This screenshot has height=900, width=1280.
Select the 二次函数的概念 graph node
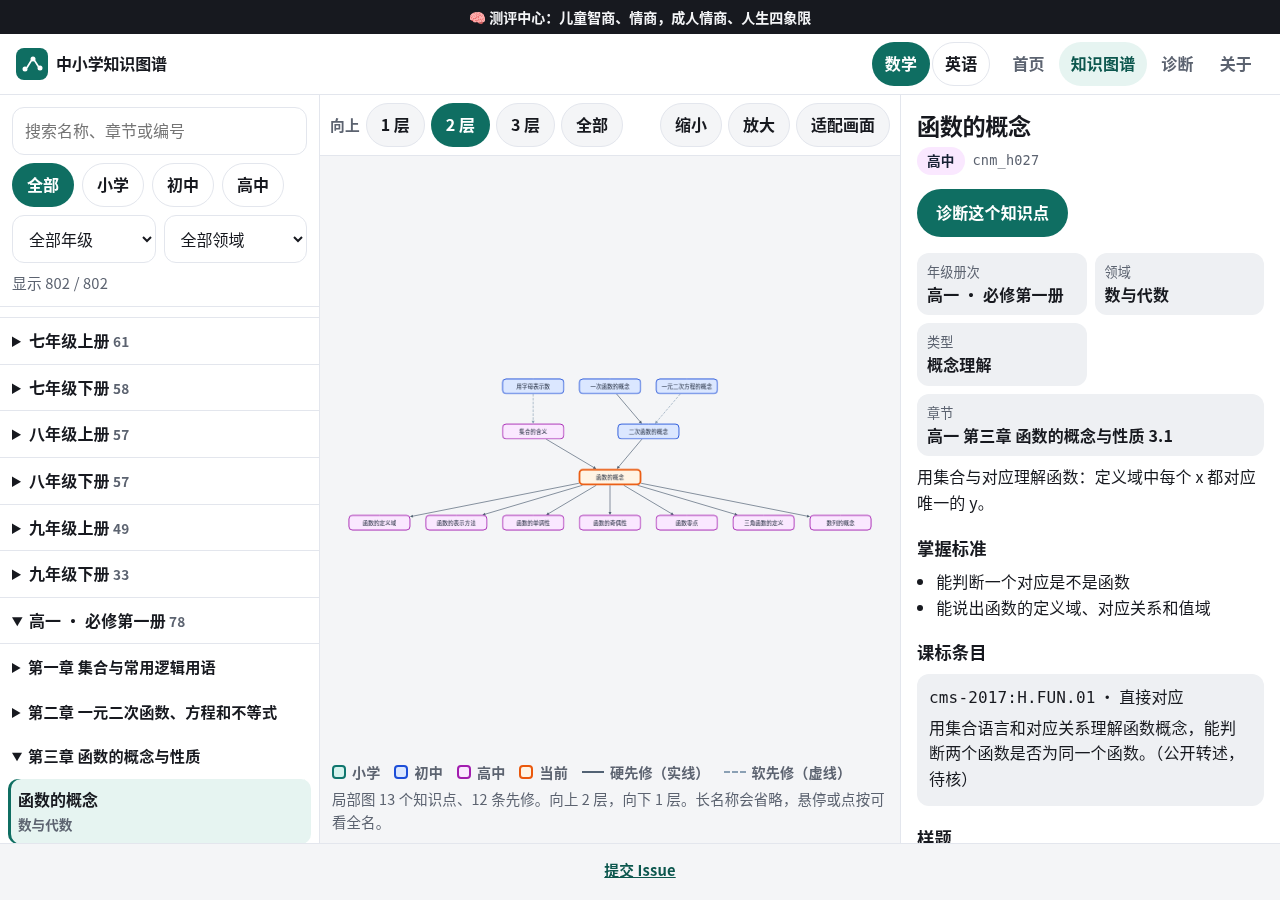click(x=648, y=431)
